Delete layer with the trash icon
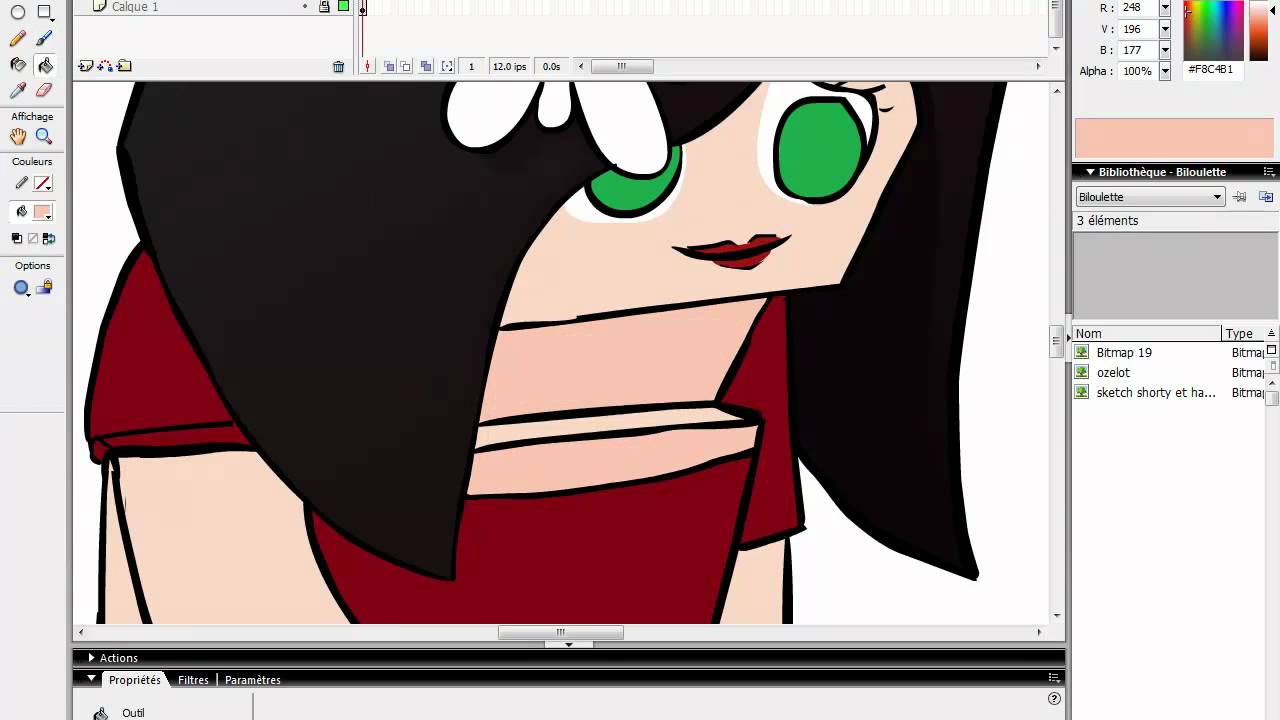The height and width of the screenshot is (720, 1280). 338,67
